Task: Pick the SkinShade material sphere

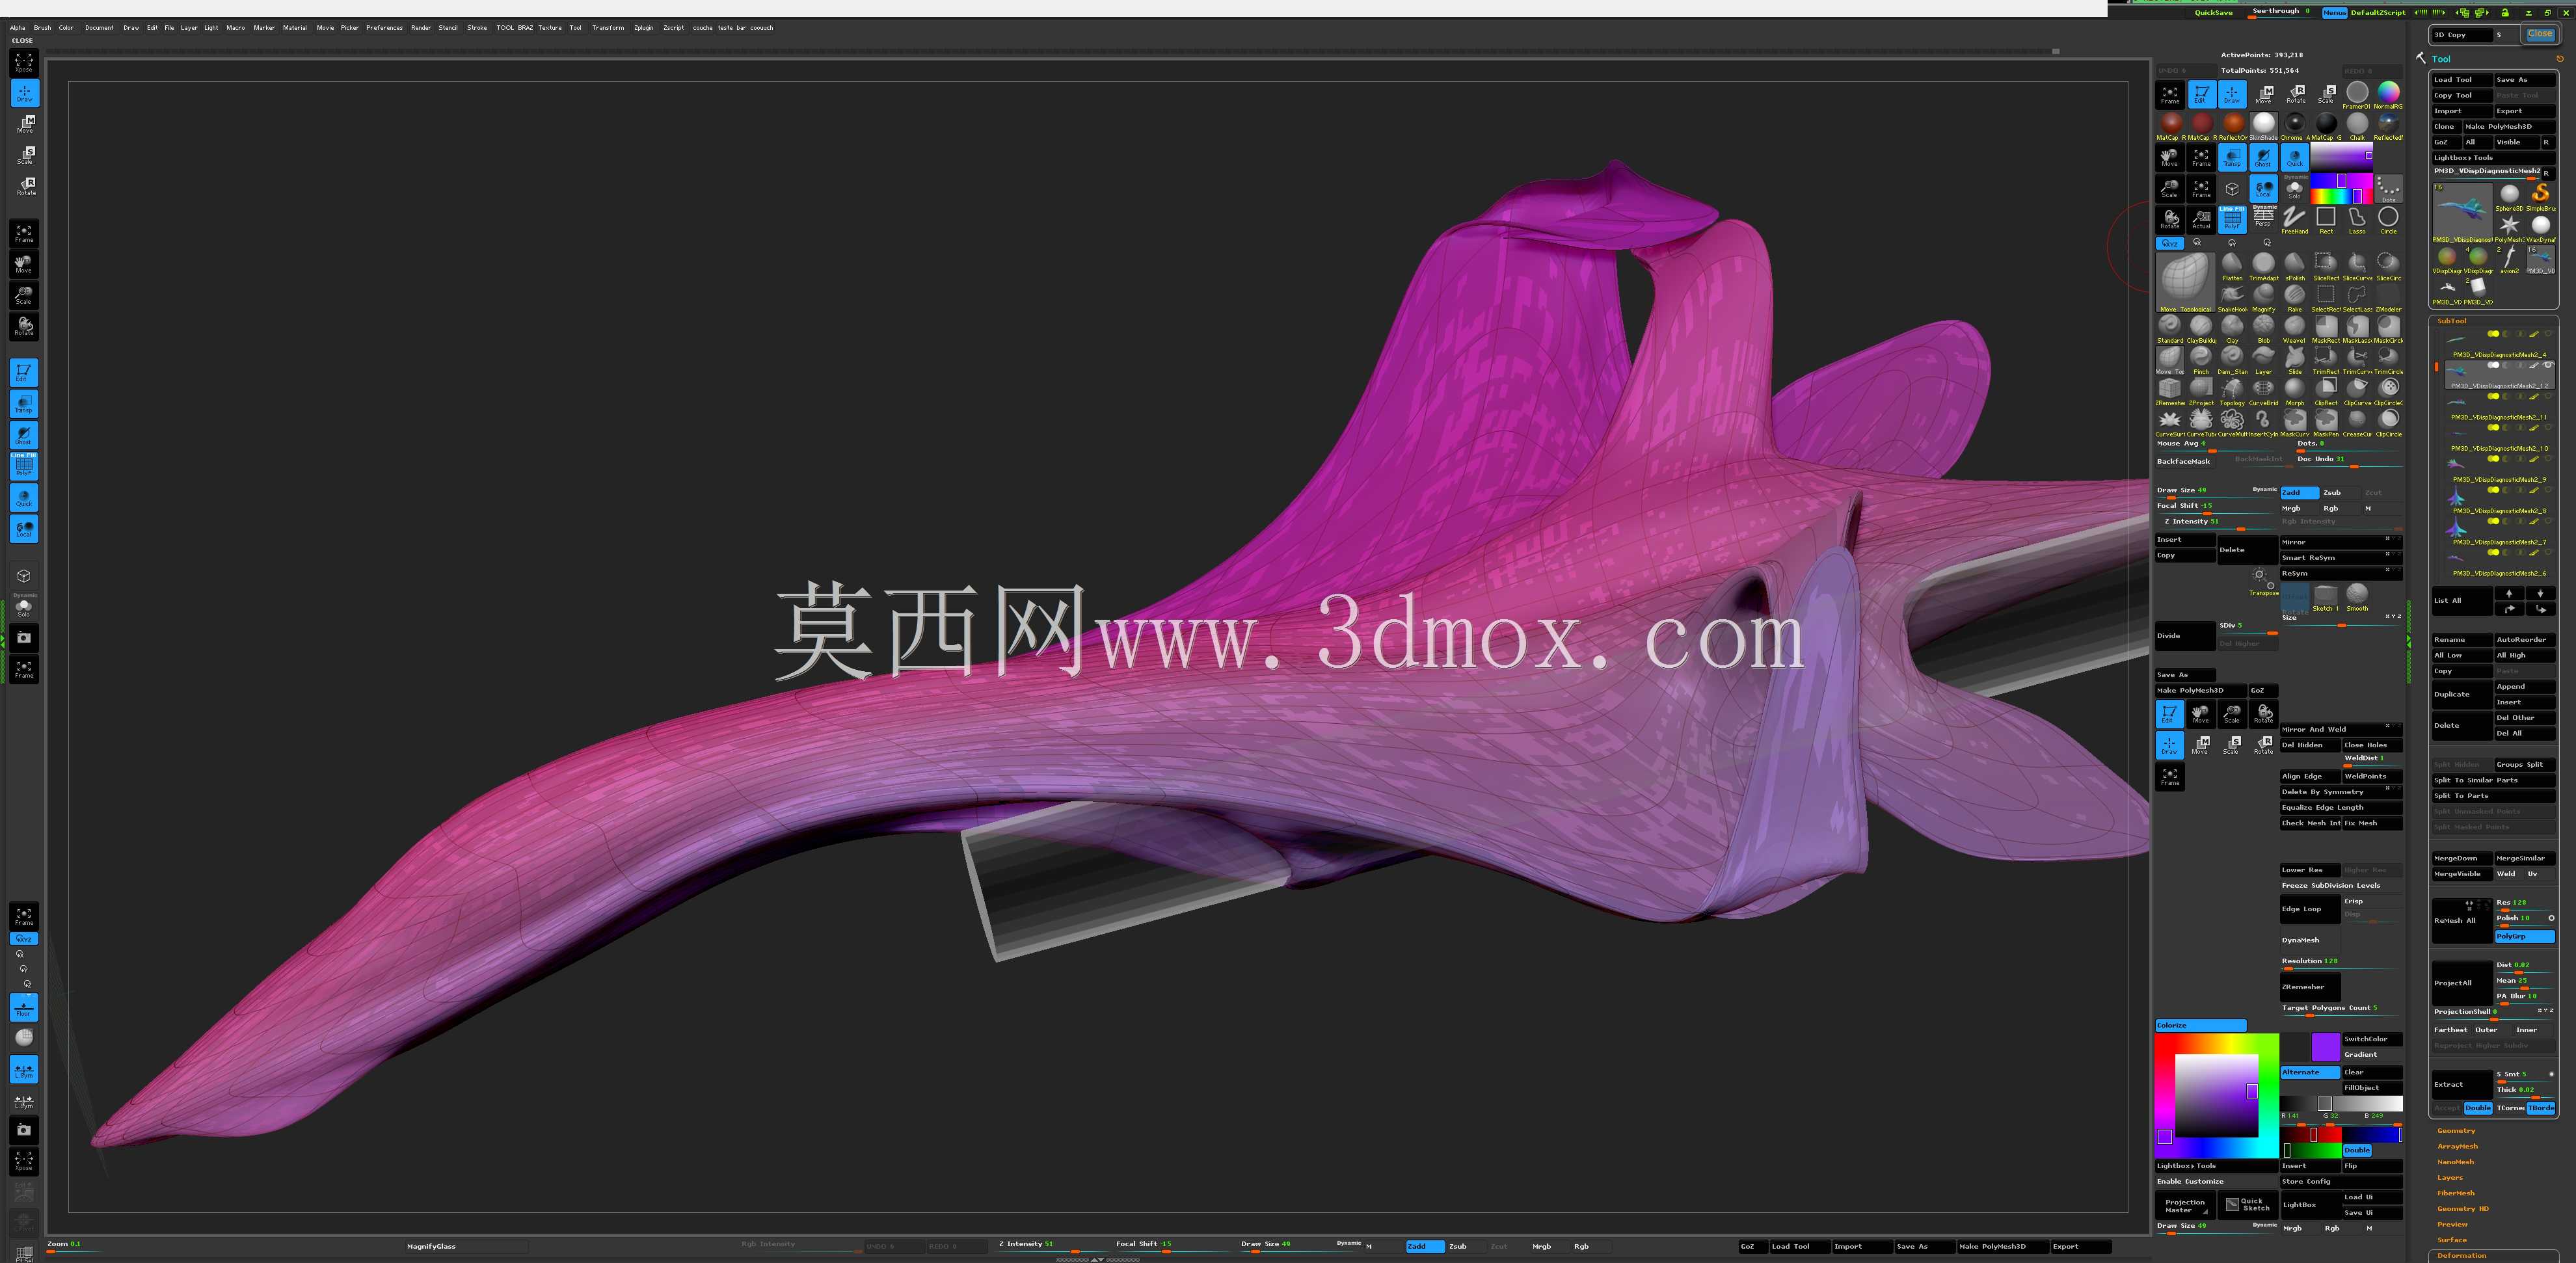Action: pyautogui.click(x=2263, y=126)
